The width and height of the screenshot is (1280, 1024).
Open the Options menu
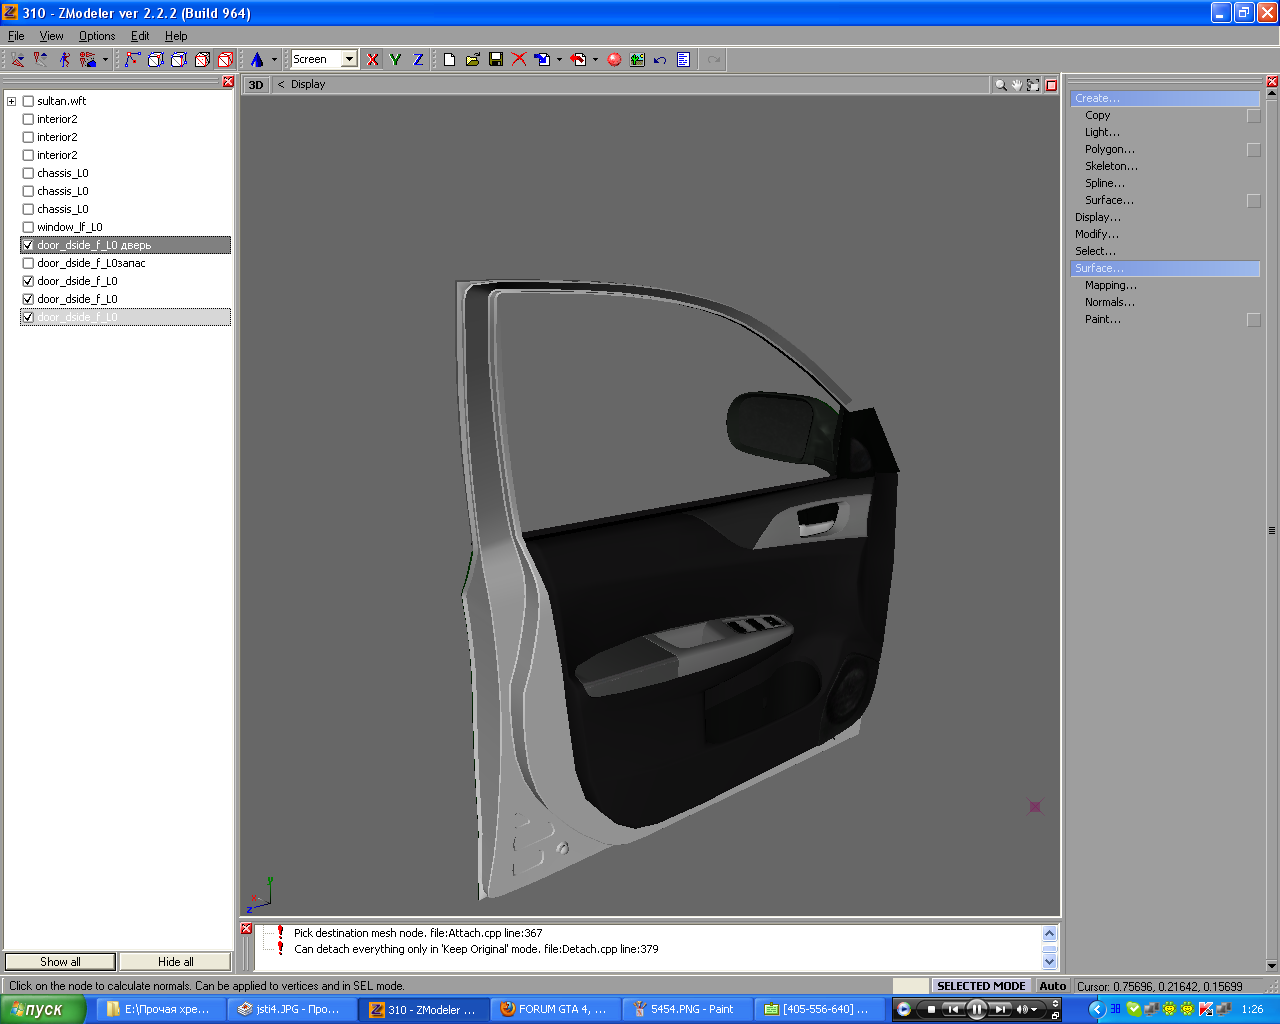[x=97, y=36]
